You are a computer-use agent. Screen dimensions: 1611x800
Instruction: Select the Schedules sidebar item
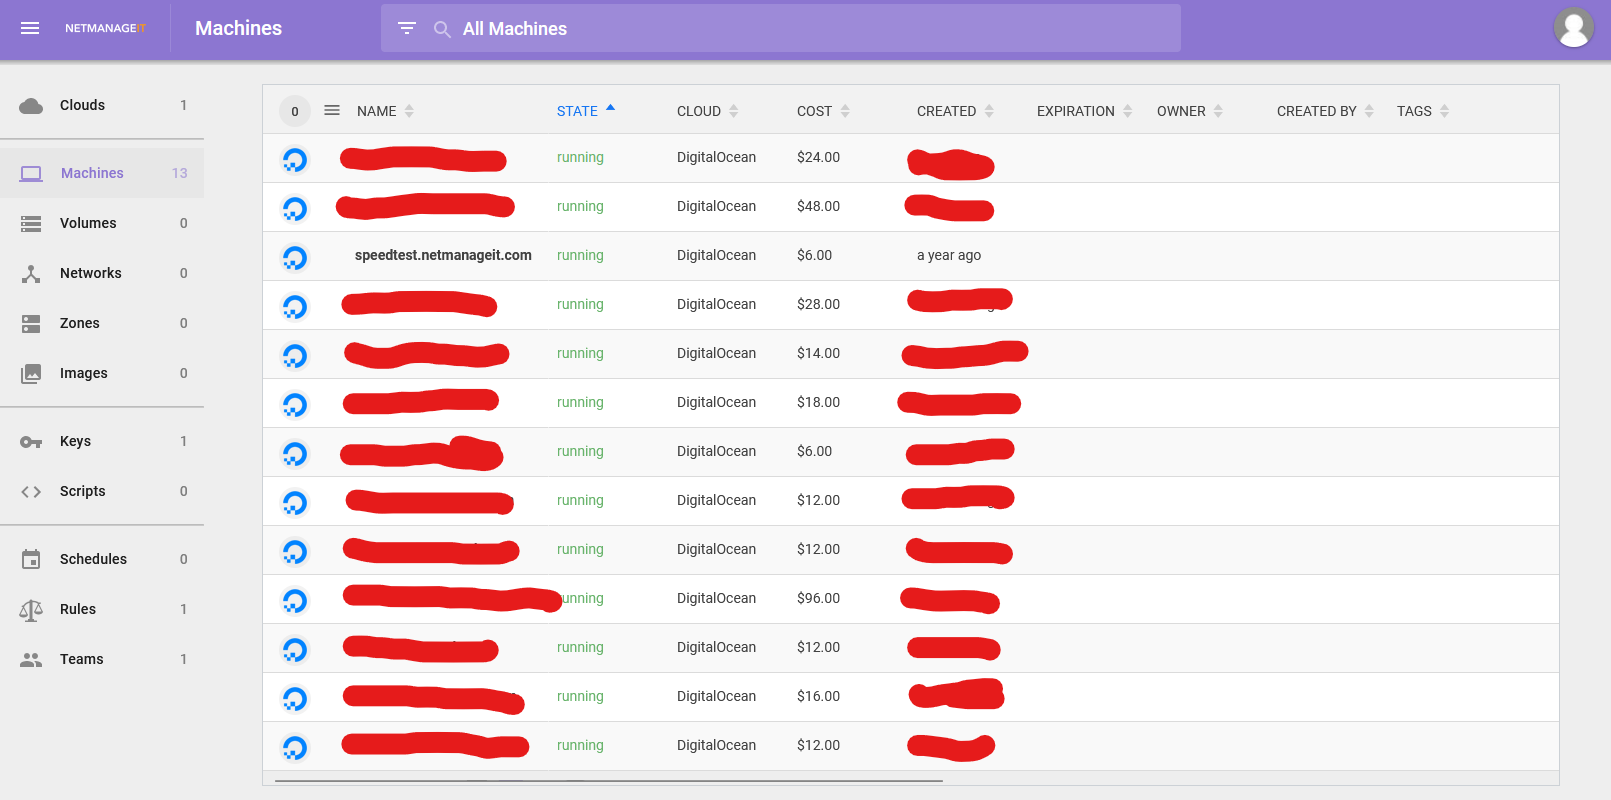(x=93, y=559)
